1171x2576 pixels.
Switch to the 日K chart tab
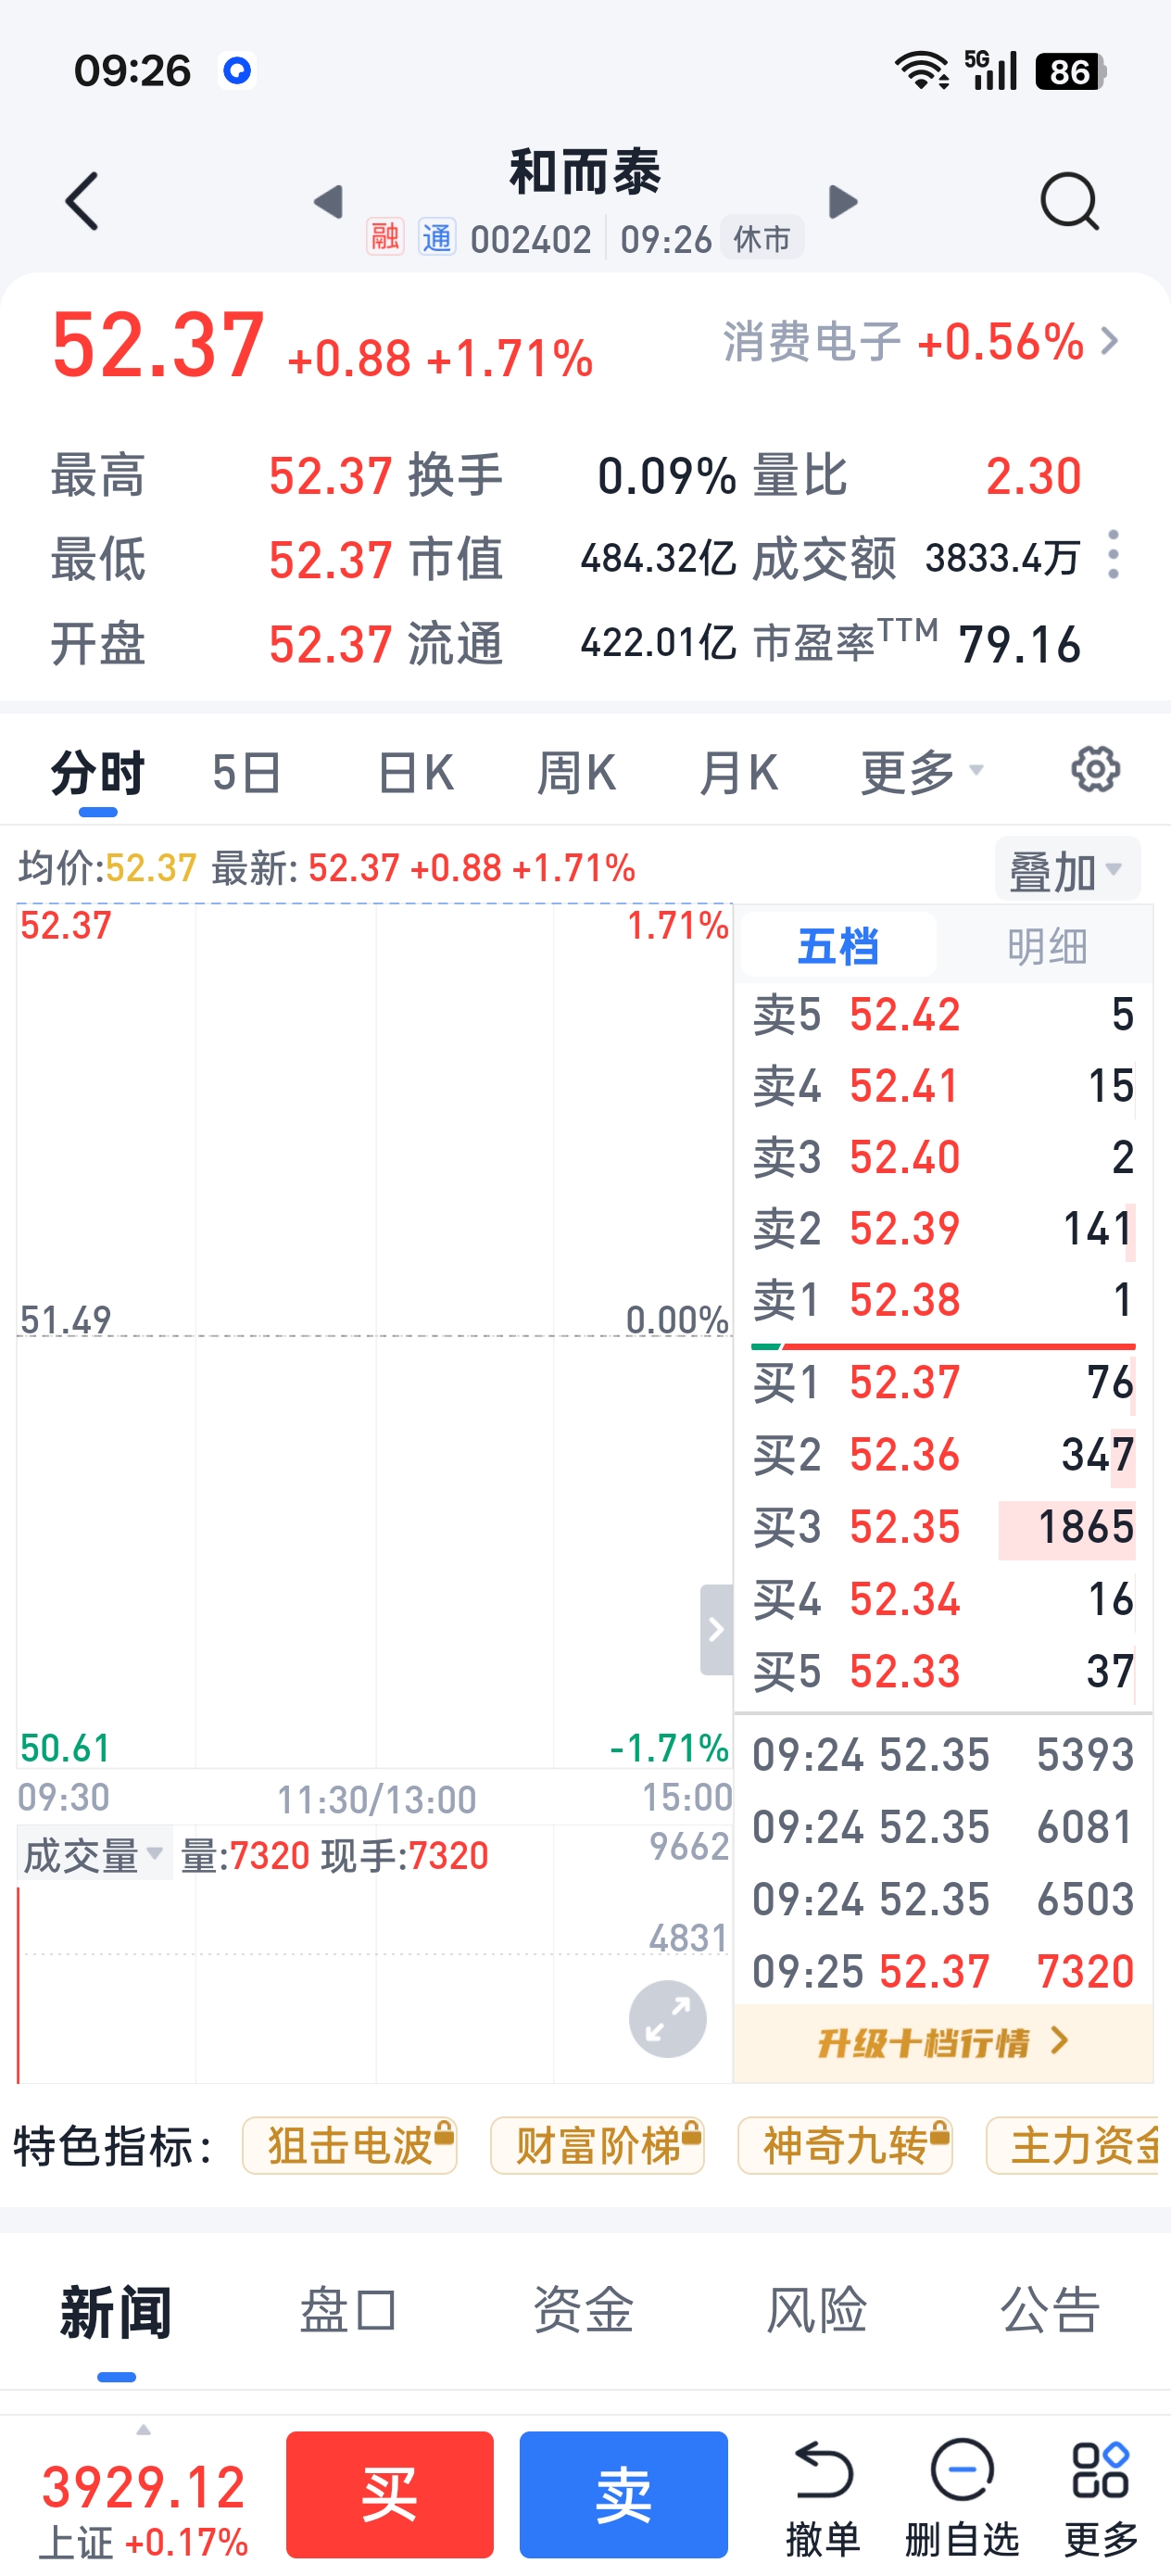click(x=415, y=772)
